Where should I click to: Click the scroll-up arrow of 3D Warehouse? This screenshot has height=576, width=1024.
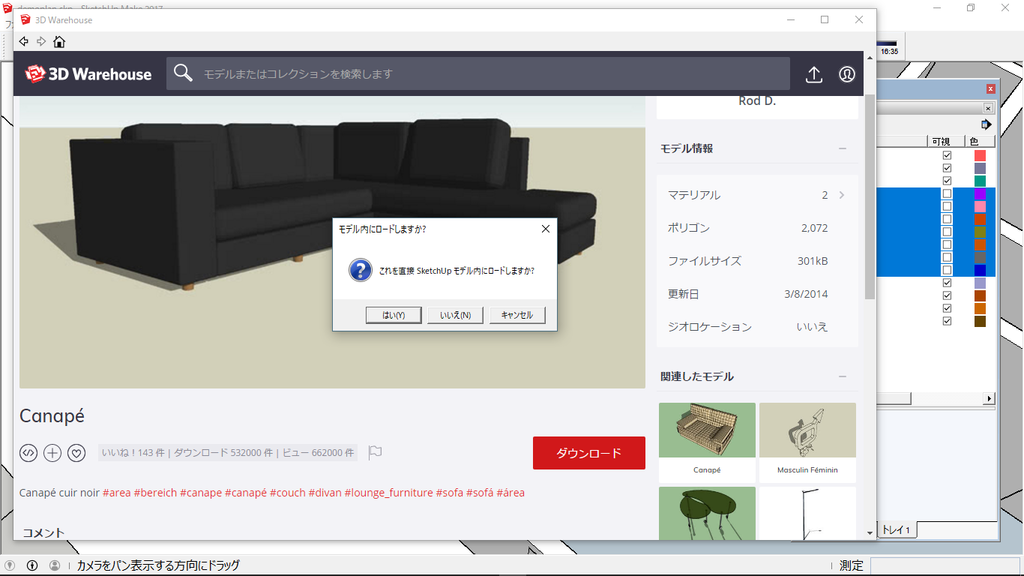point(869,58)
